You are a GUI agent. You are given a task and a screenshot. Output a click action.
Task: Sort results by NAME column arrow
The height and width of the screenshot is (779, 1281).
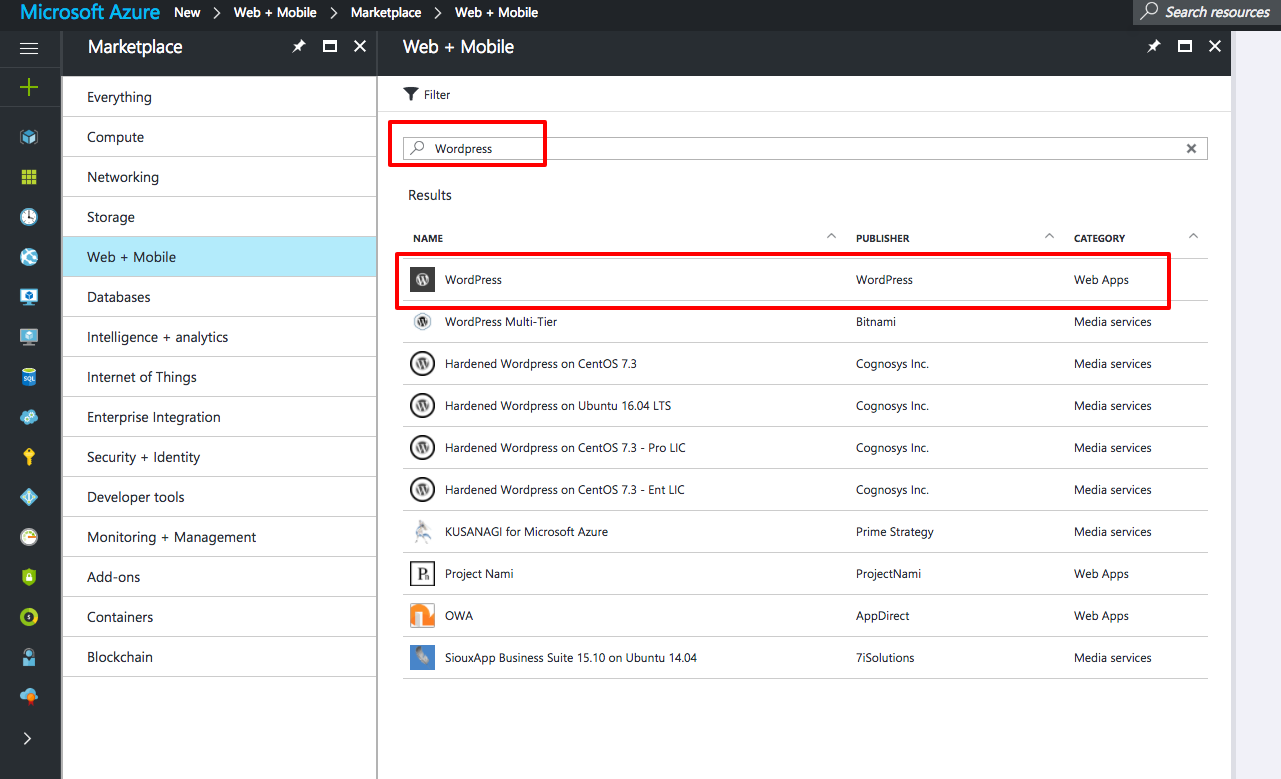pos(831,237)
